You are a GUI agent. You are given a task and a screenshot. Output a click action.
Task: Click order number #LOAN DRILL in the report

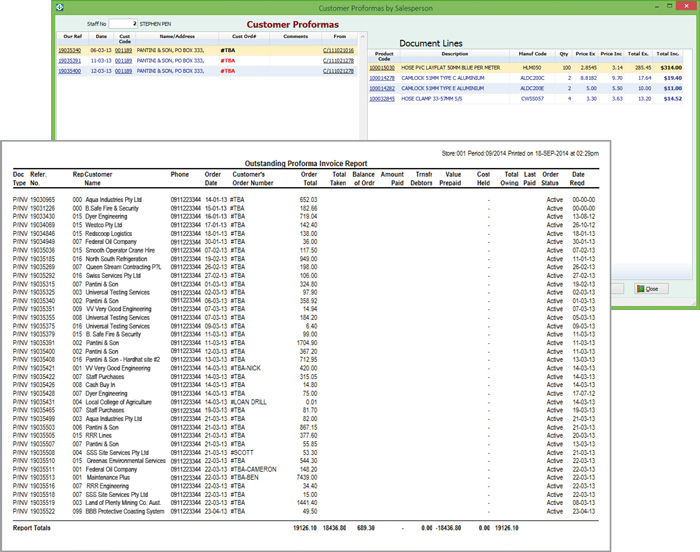click(248, 402)
